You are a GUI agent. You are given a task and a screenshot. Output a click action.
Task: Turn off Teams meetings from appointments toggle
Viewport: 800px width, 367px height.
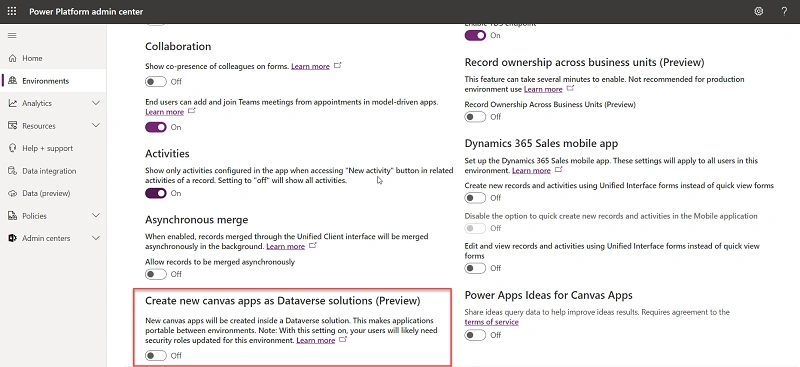pos(156,127)
